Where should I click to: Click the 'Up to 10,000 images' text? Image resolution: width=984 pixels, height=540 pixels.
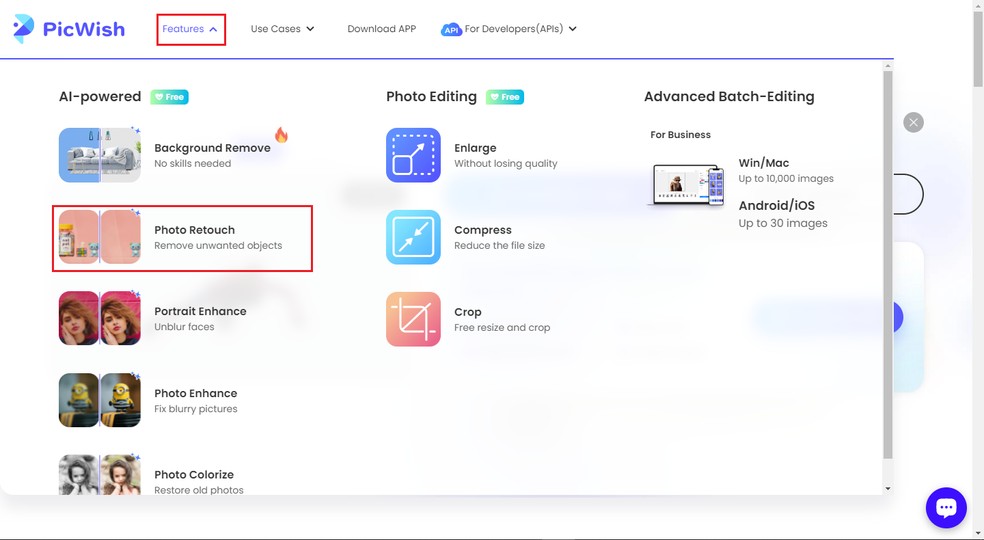coord(786,179)
